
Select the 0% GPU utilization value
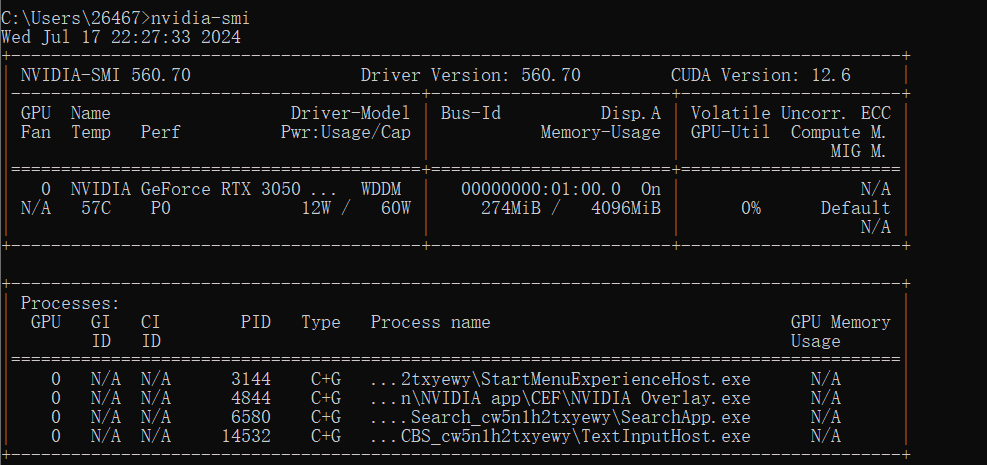point(750,208)
